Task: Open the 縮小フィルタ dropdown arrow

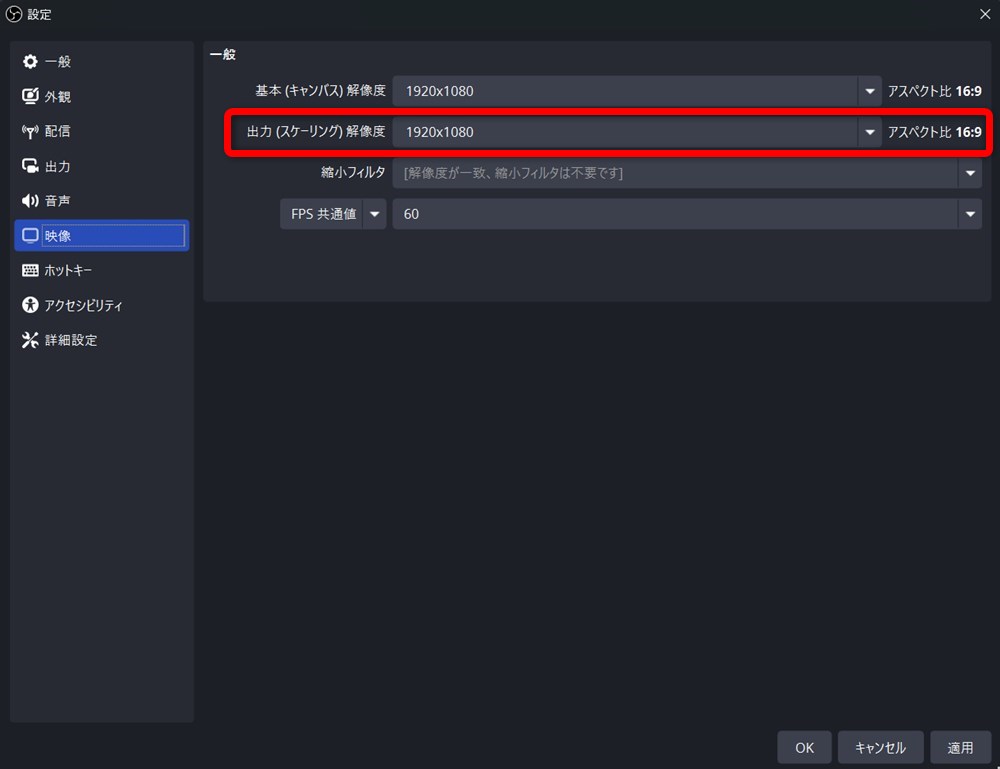Action: [x=970, y=173]
